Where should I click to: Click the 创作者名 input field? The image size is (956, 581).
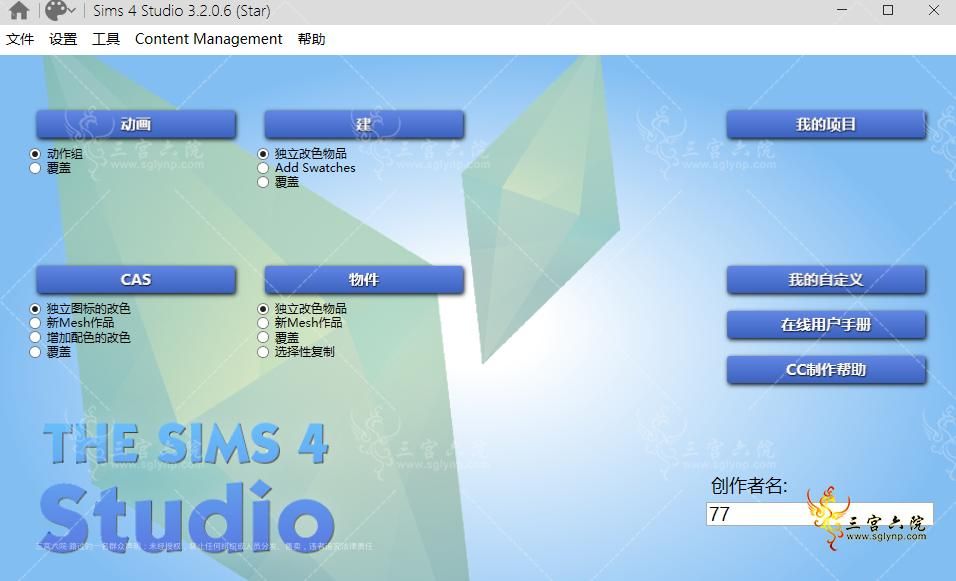pos(819,514)
